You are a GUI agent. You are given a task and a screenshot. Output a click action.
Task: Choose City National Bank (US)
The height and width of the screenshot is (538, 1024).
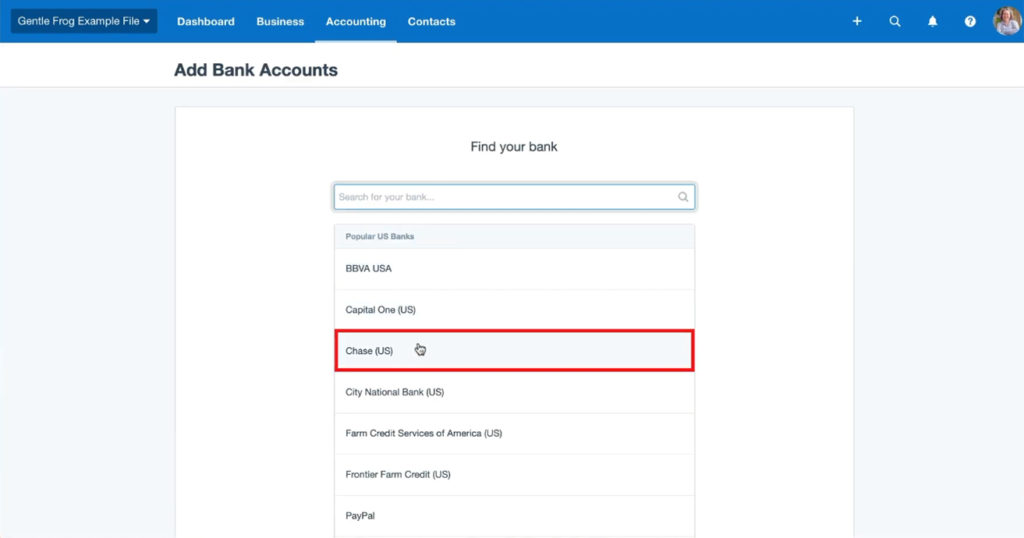pyautogui.click(x=514, y=392)
